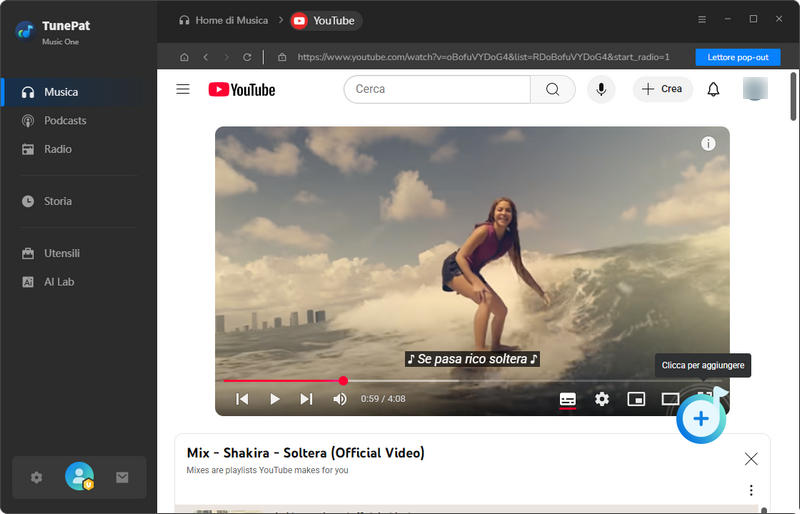Toggle theater mode on the player

(x=670, y=399)
